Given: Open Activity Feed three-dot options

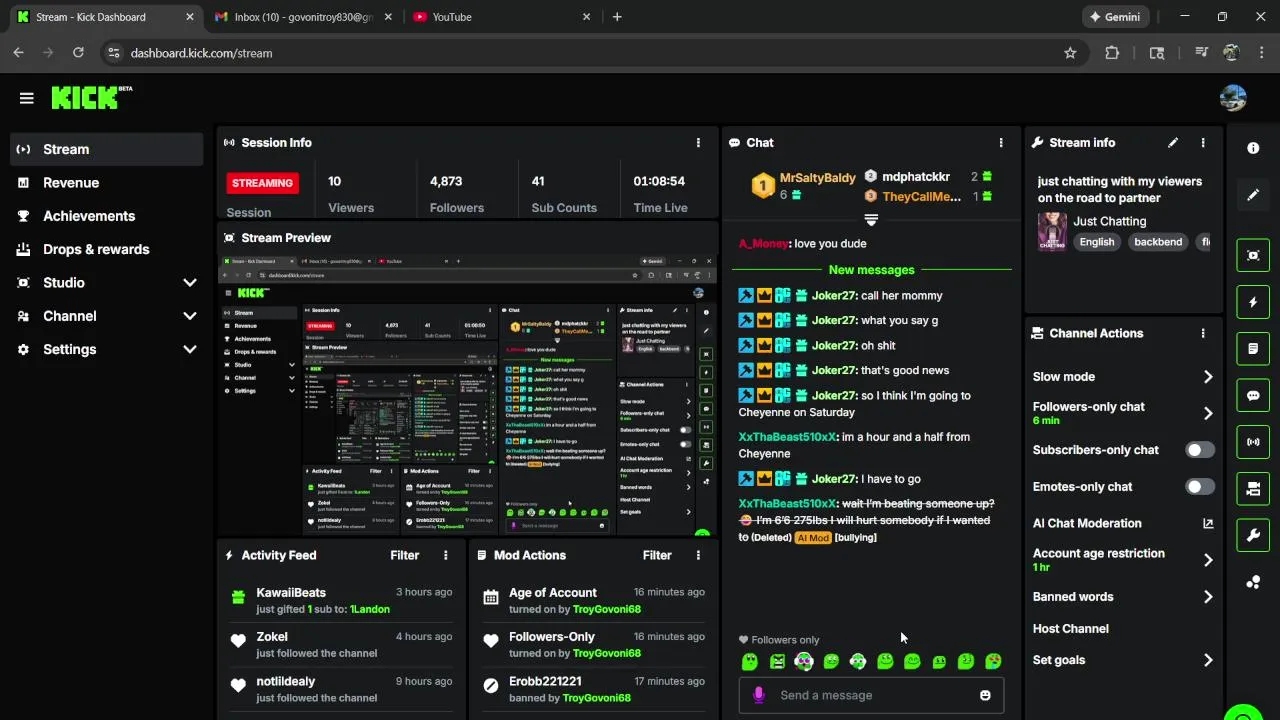Looking at the screenshot, I should pos(446,556).
